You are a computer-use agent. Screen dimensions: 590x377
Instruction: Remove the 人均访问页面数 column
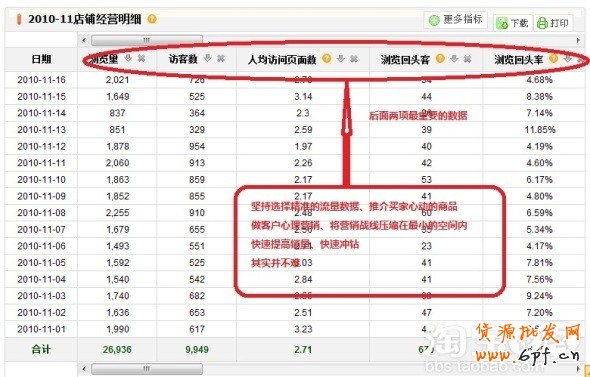pos(354,59)
